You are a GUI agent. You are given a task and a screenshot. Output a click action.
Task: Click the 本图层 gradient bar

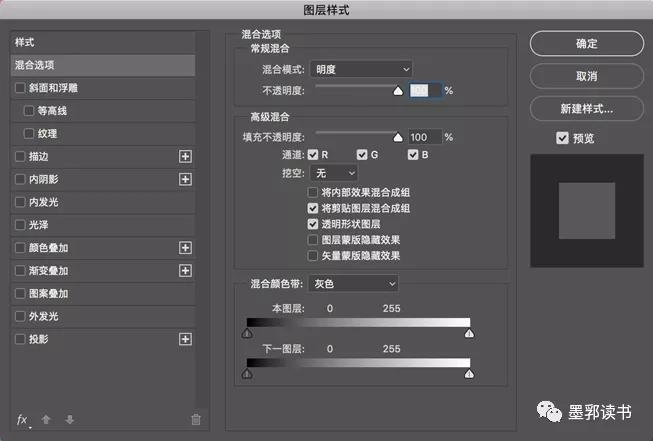[358, 322]
